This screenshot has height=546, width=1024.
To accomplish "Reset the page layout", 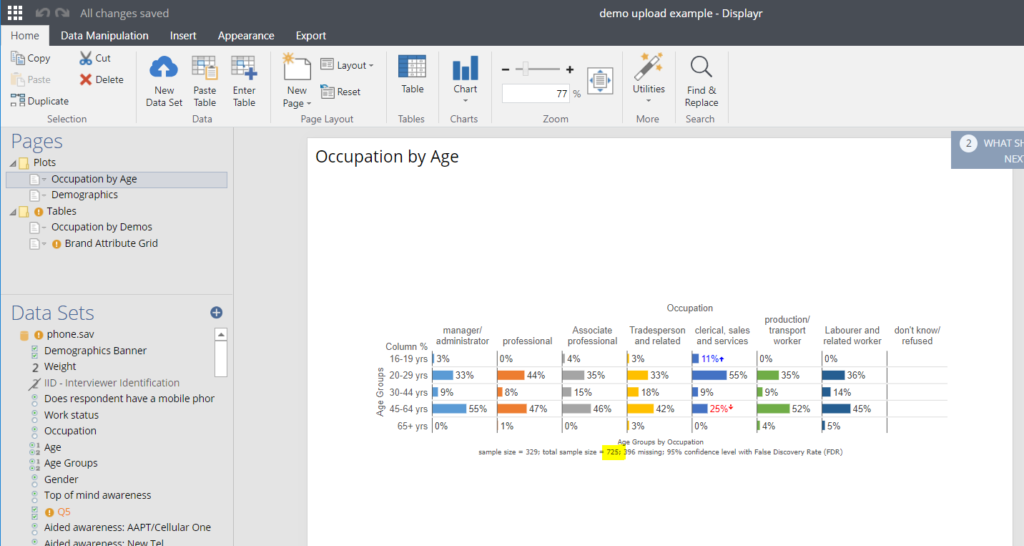I will coord(340,91).
